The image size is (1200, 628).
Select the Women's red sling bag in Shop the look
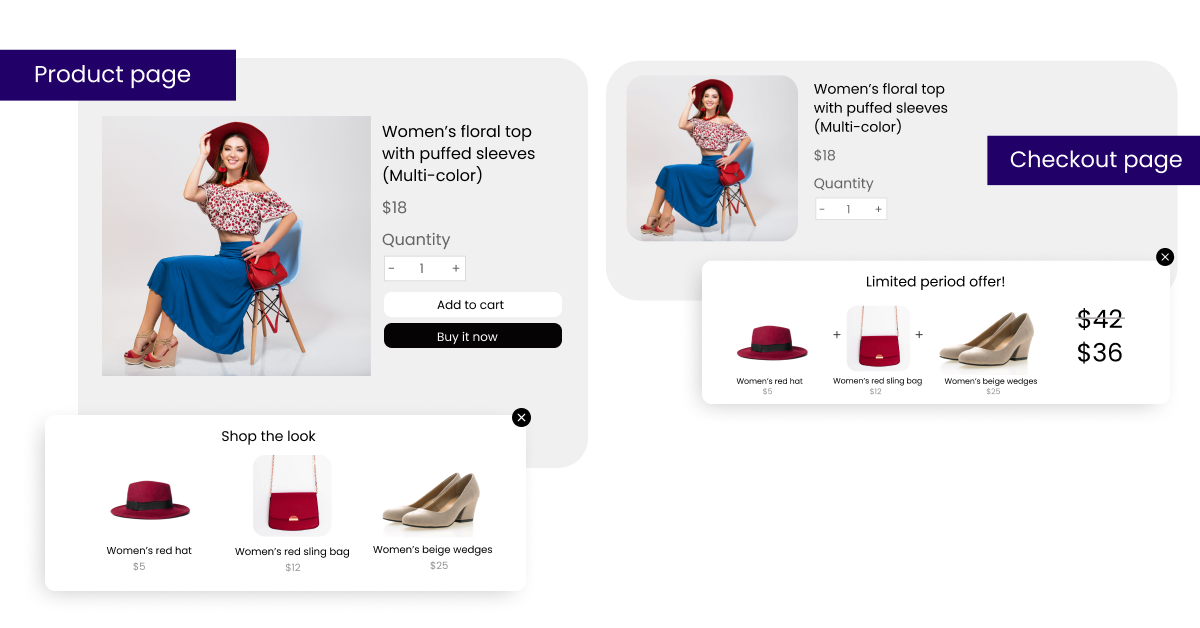tap(292, 495)
